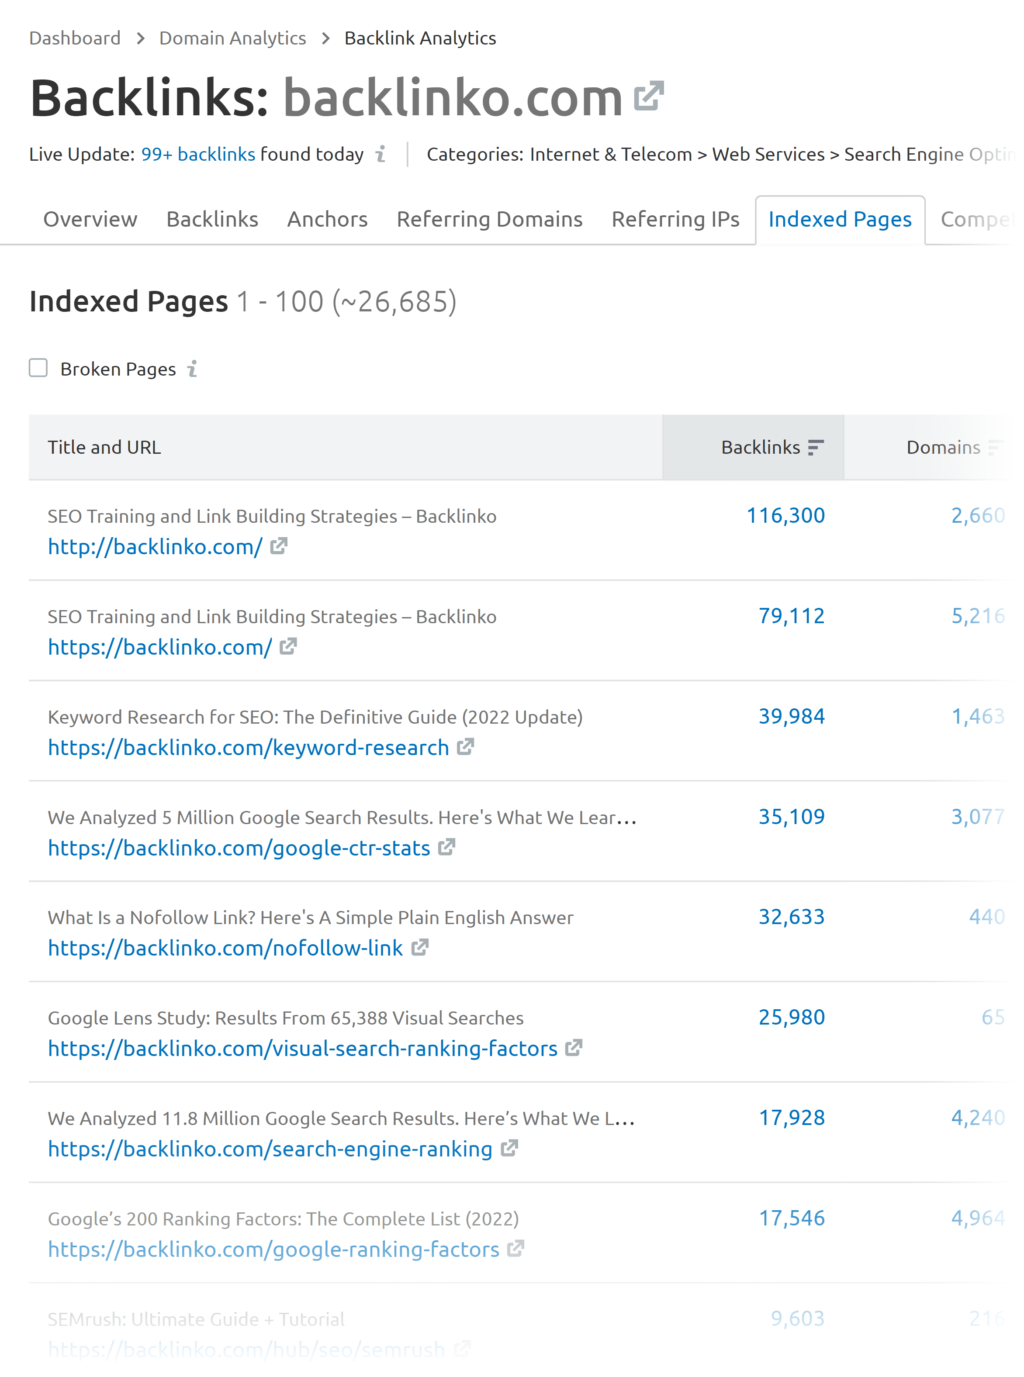Open nofollow-link page via external link icon
Image resolution: width=1024 pixels, height=1377 pixels.
pyautogui.click(x=419, y=948)
